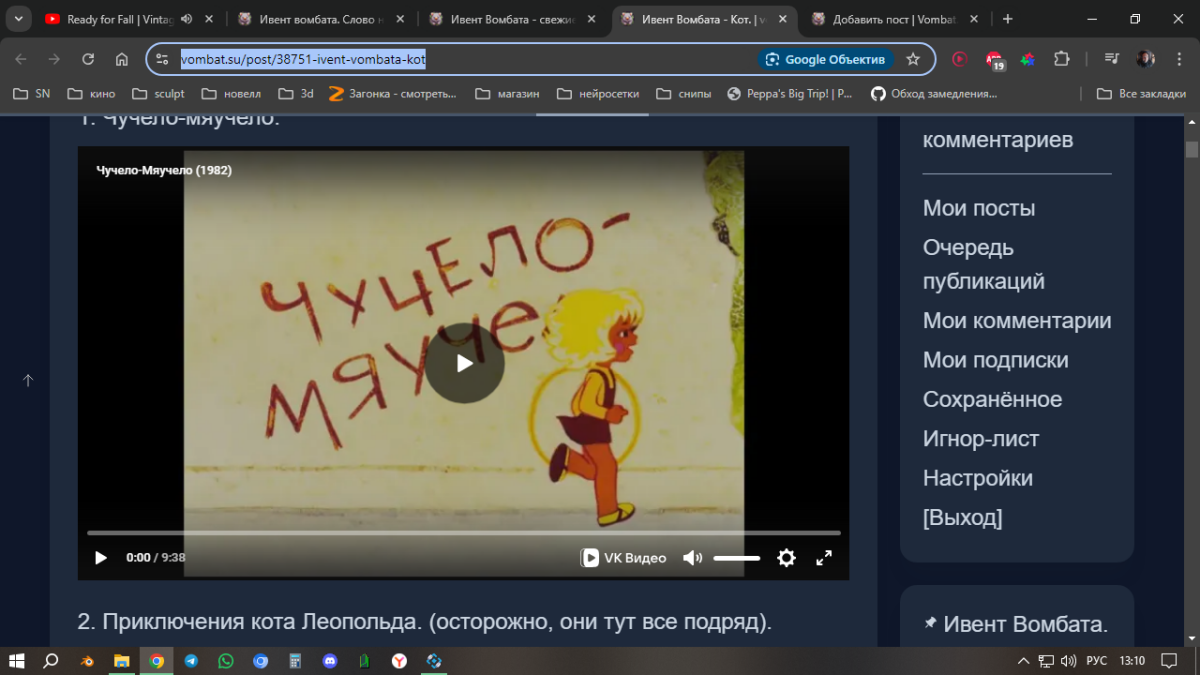Open the Extensions puzzle icon
The image size is (1200, 675).
pos(1062,59)
